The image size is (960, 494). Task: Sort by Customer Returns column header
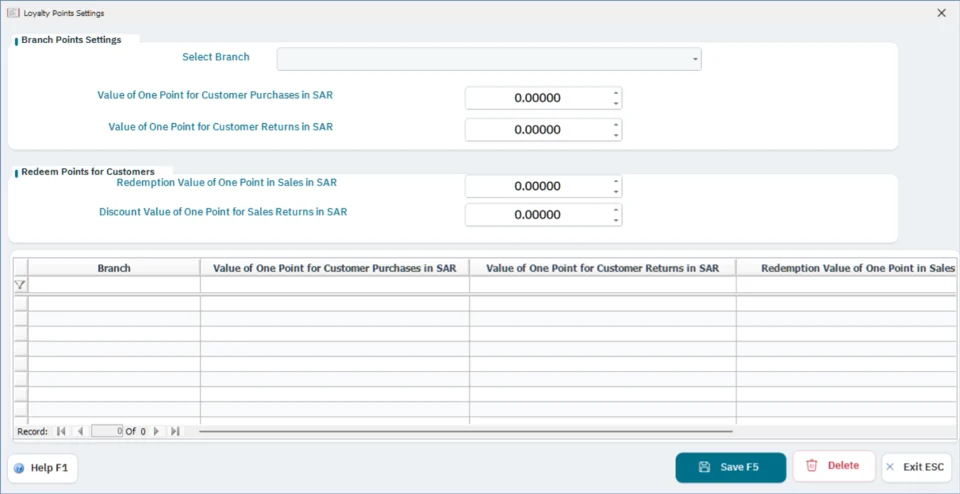[602, 268]
